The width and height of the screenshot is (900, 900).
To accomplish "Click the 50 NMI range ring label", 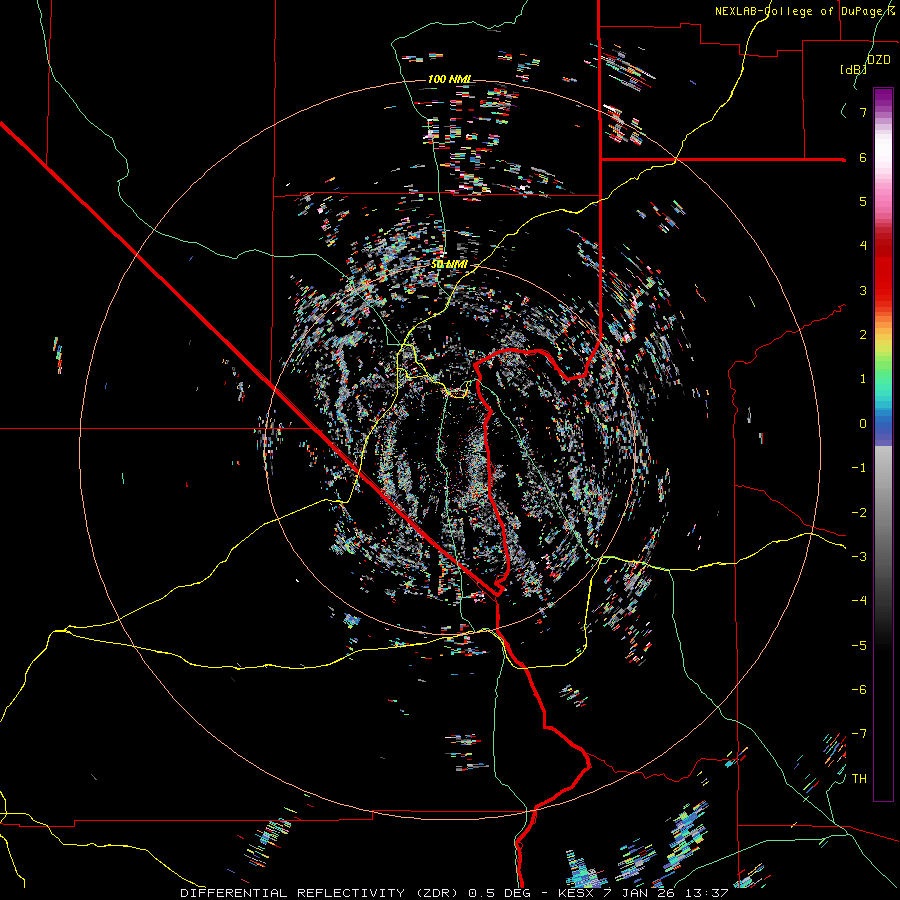I will [x=449, y=265].
